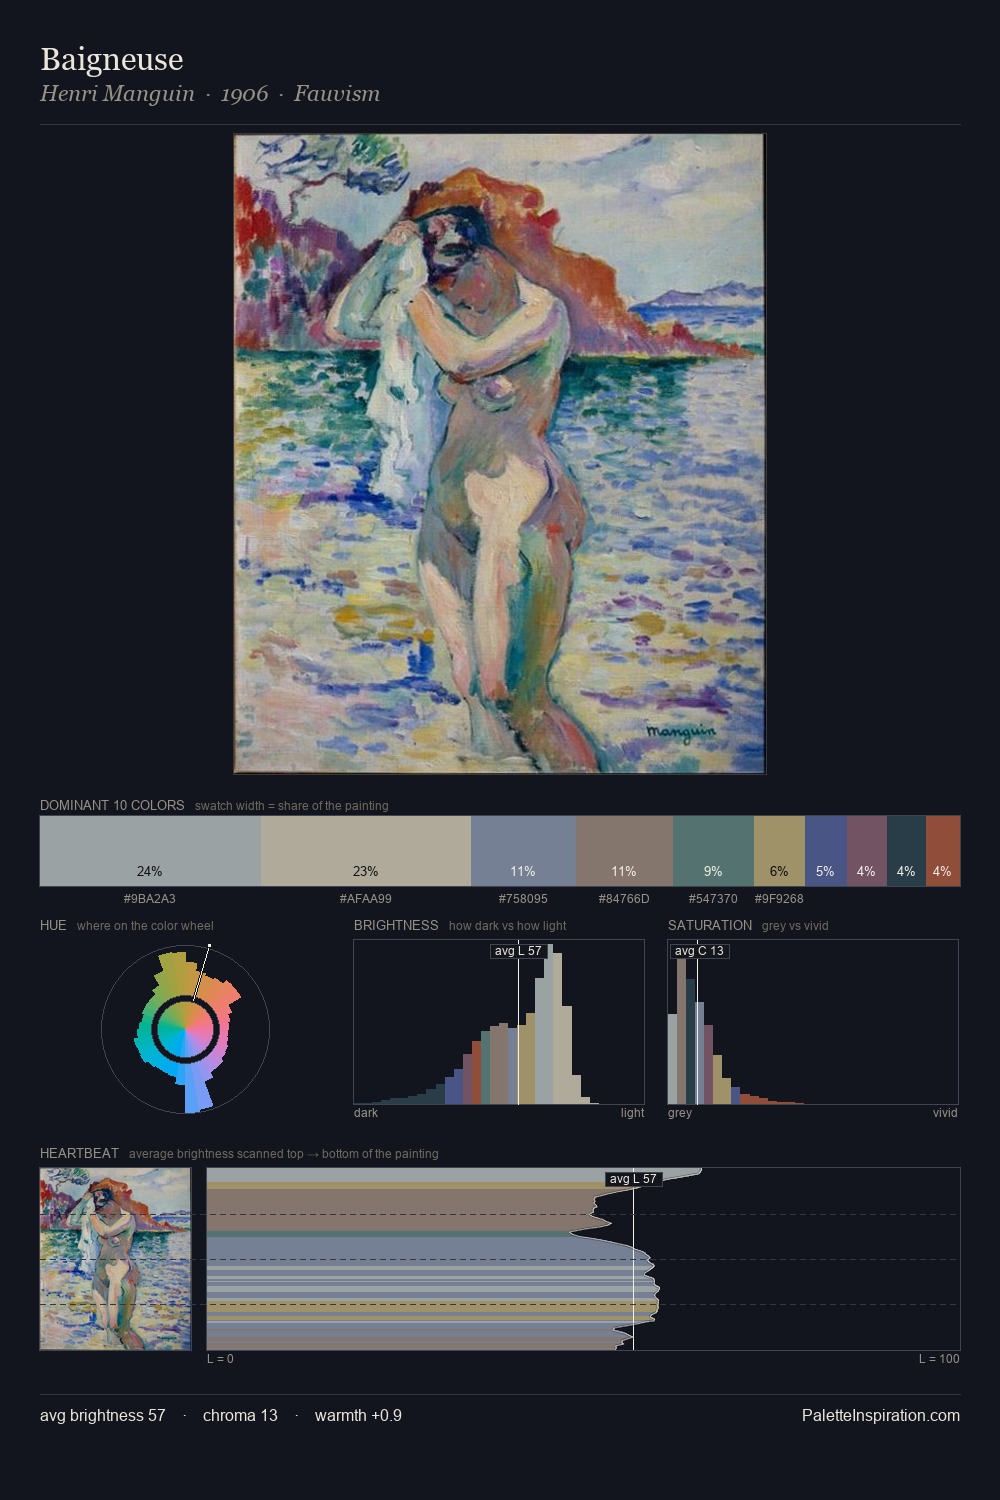Click the footer "avg brightness 57" text

pyautogui.click(x=103, y=1415)
